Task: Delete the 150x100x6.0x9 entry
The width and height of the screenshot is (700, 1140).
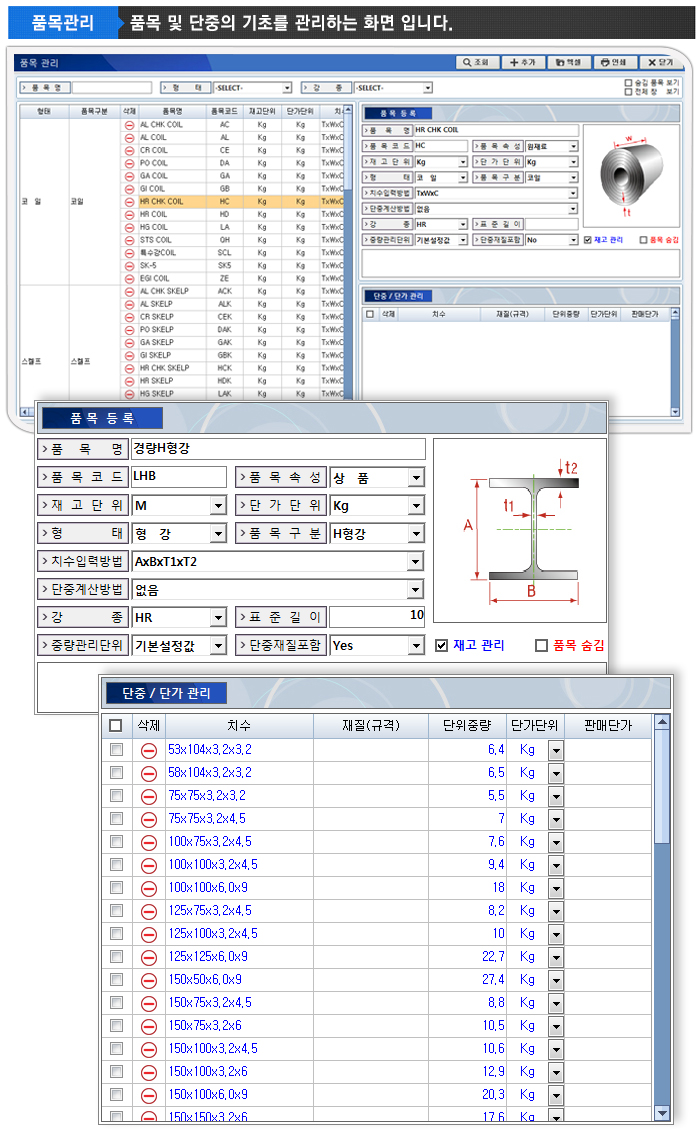Action: pyautogui.click(x=149, y=1096)
